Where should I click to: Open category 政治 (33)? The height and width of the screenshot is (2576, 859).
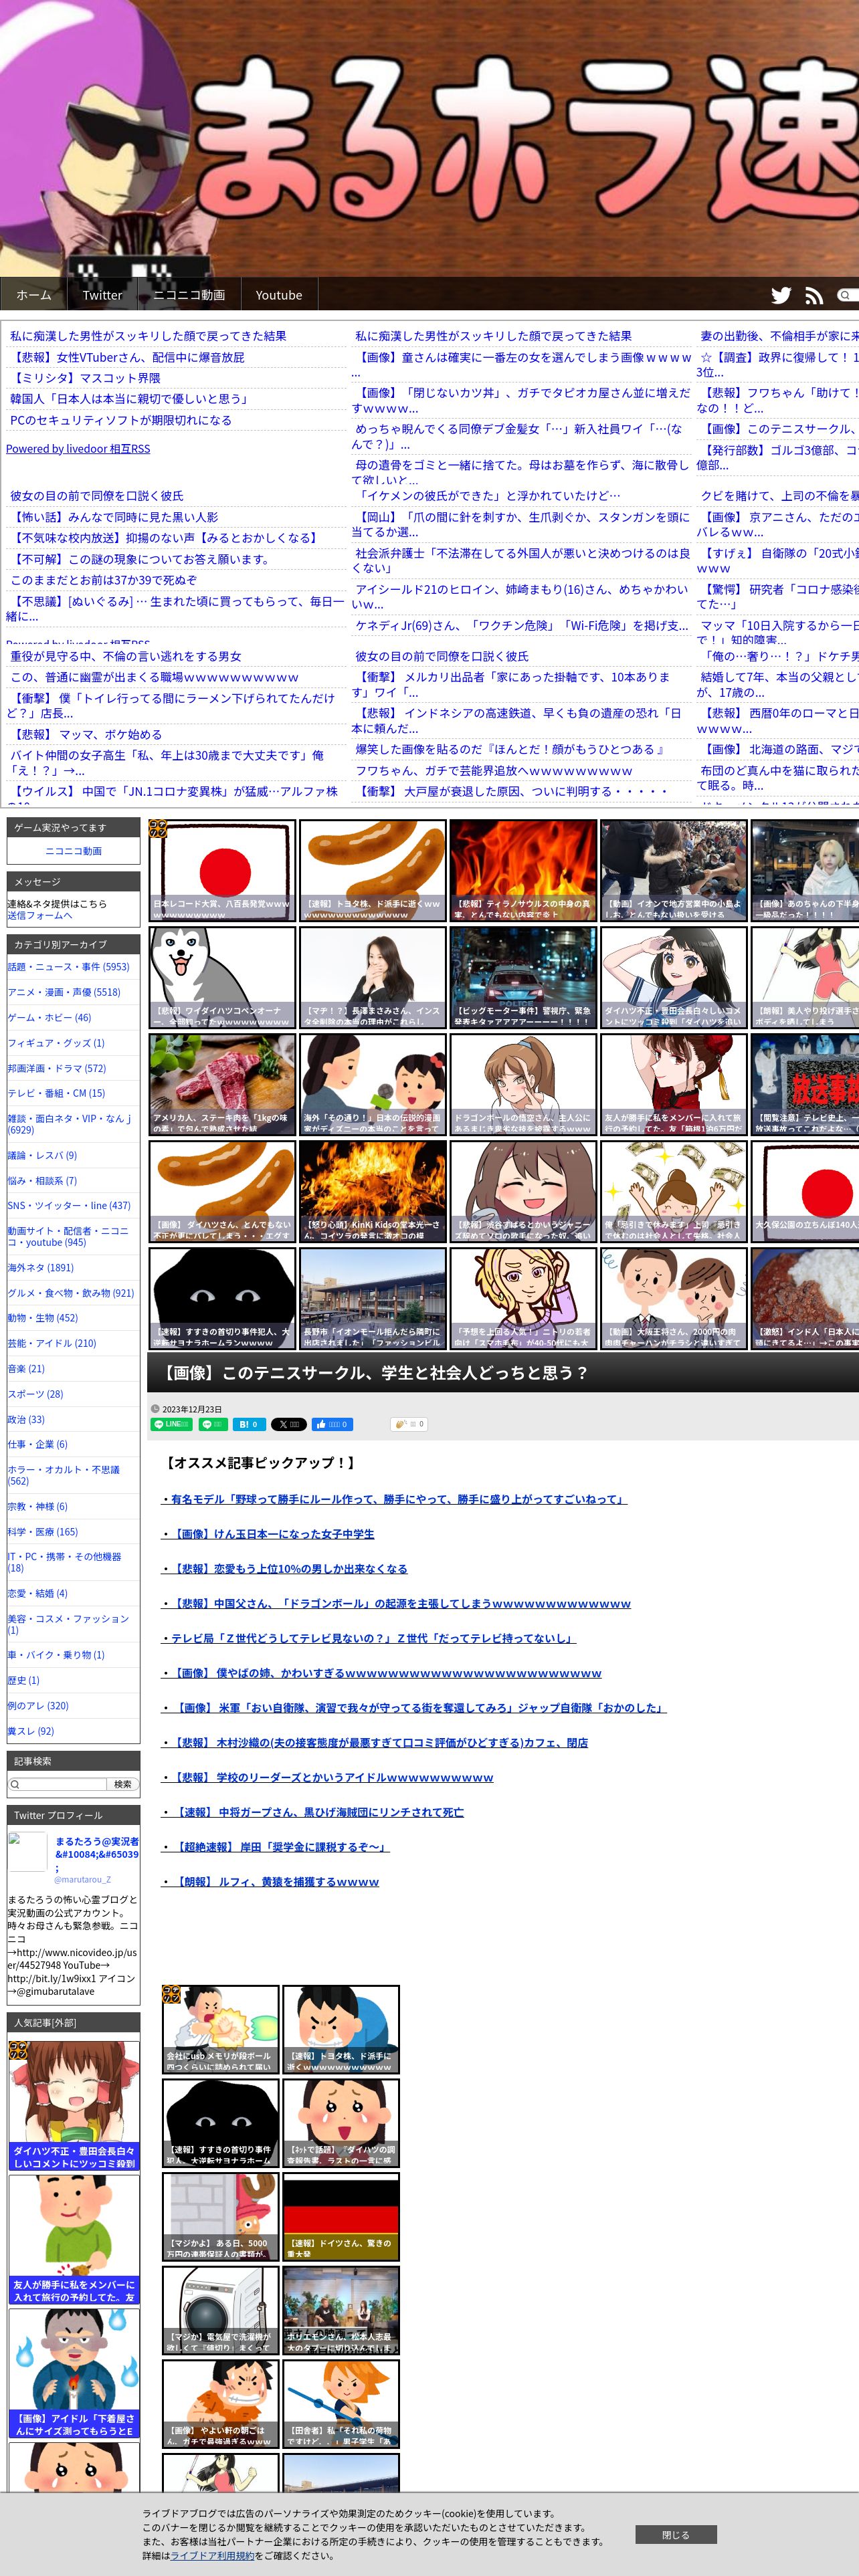coord(27,1419)
